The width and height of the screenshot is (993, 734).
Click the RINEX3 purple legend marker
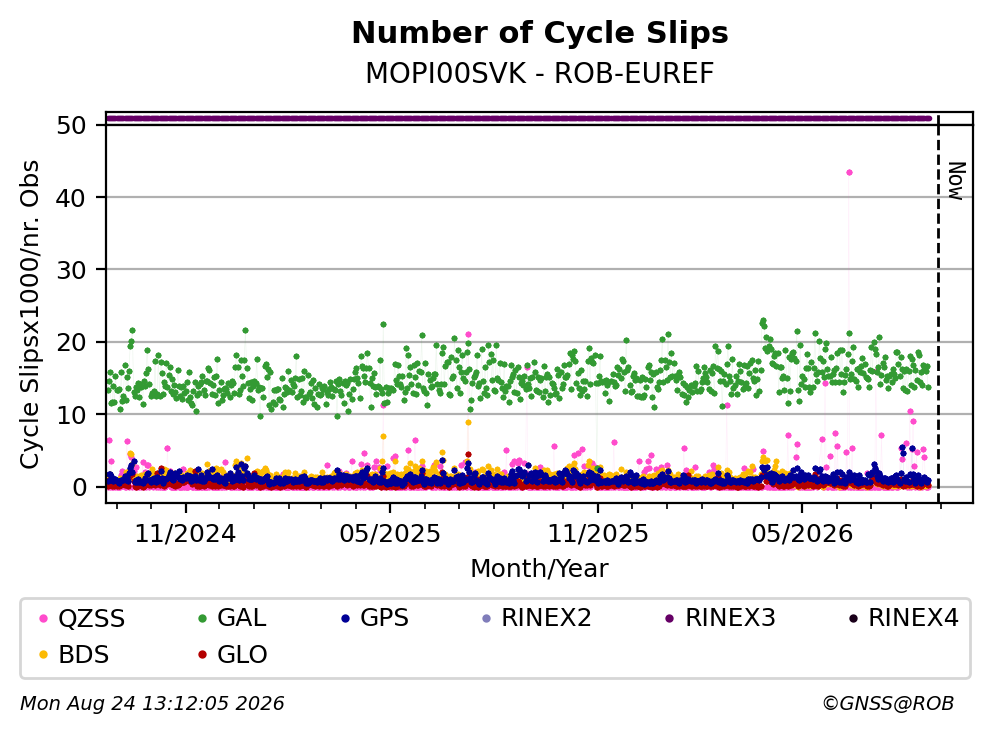click(670, 618)
